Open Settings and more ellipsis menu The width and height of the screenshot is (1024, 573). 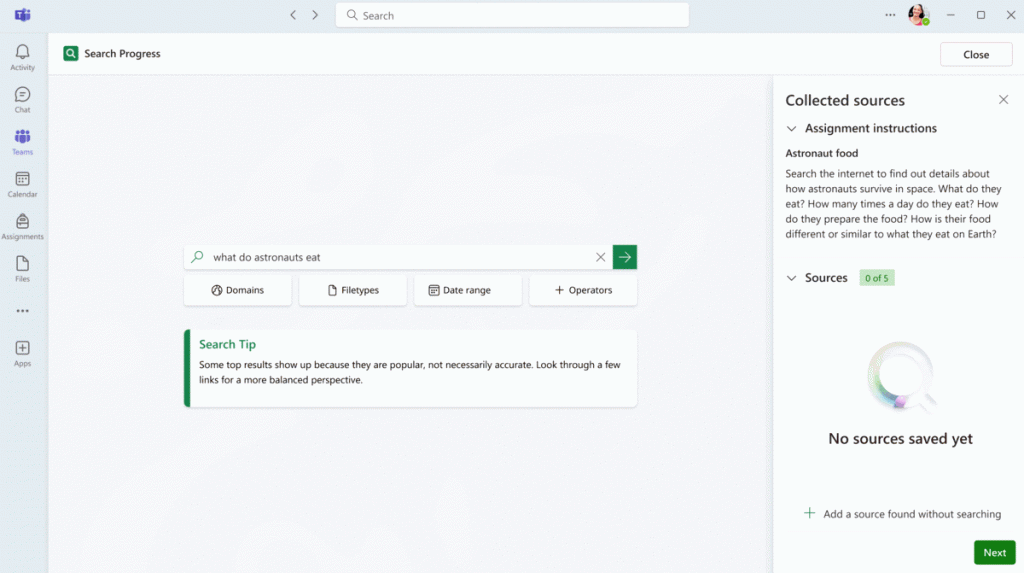(x=890, y=15)
